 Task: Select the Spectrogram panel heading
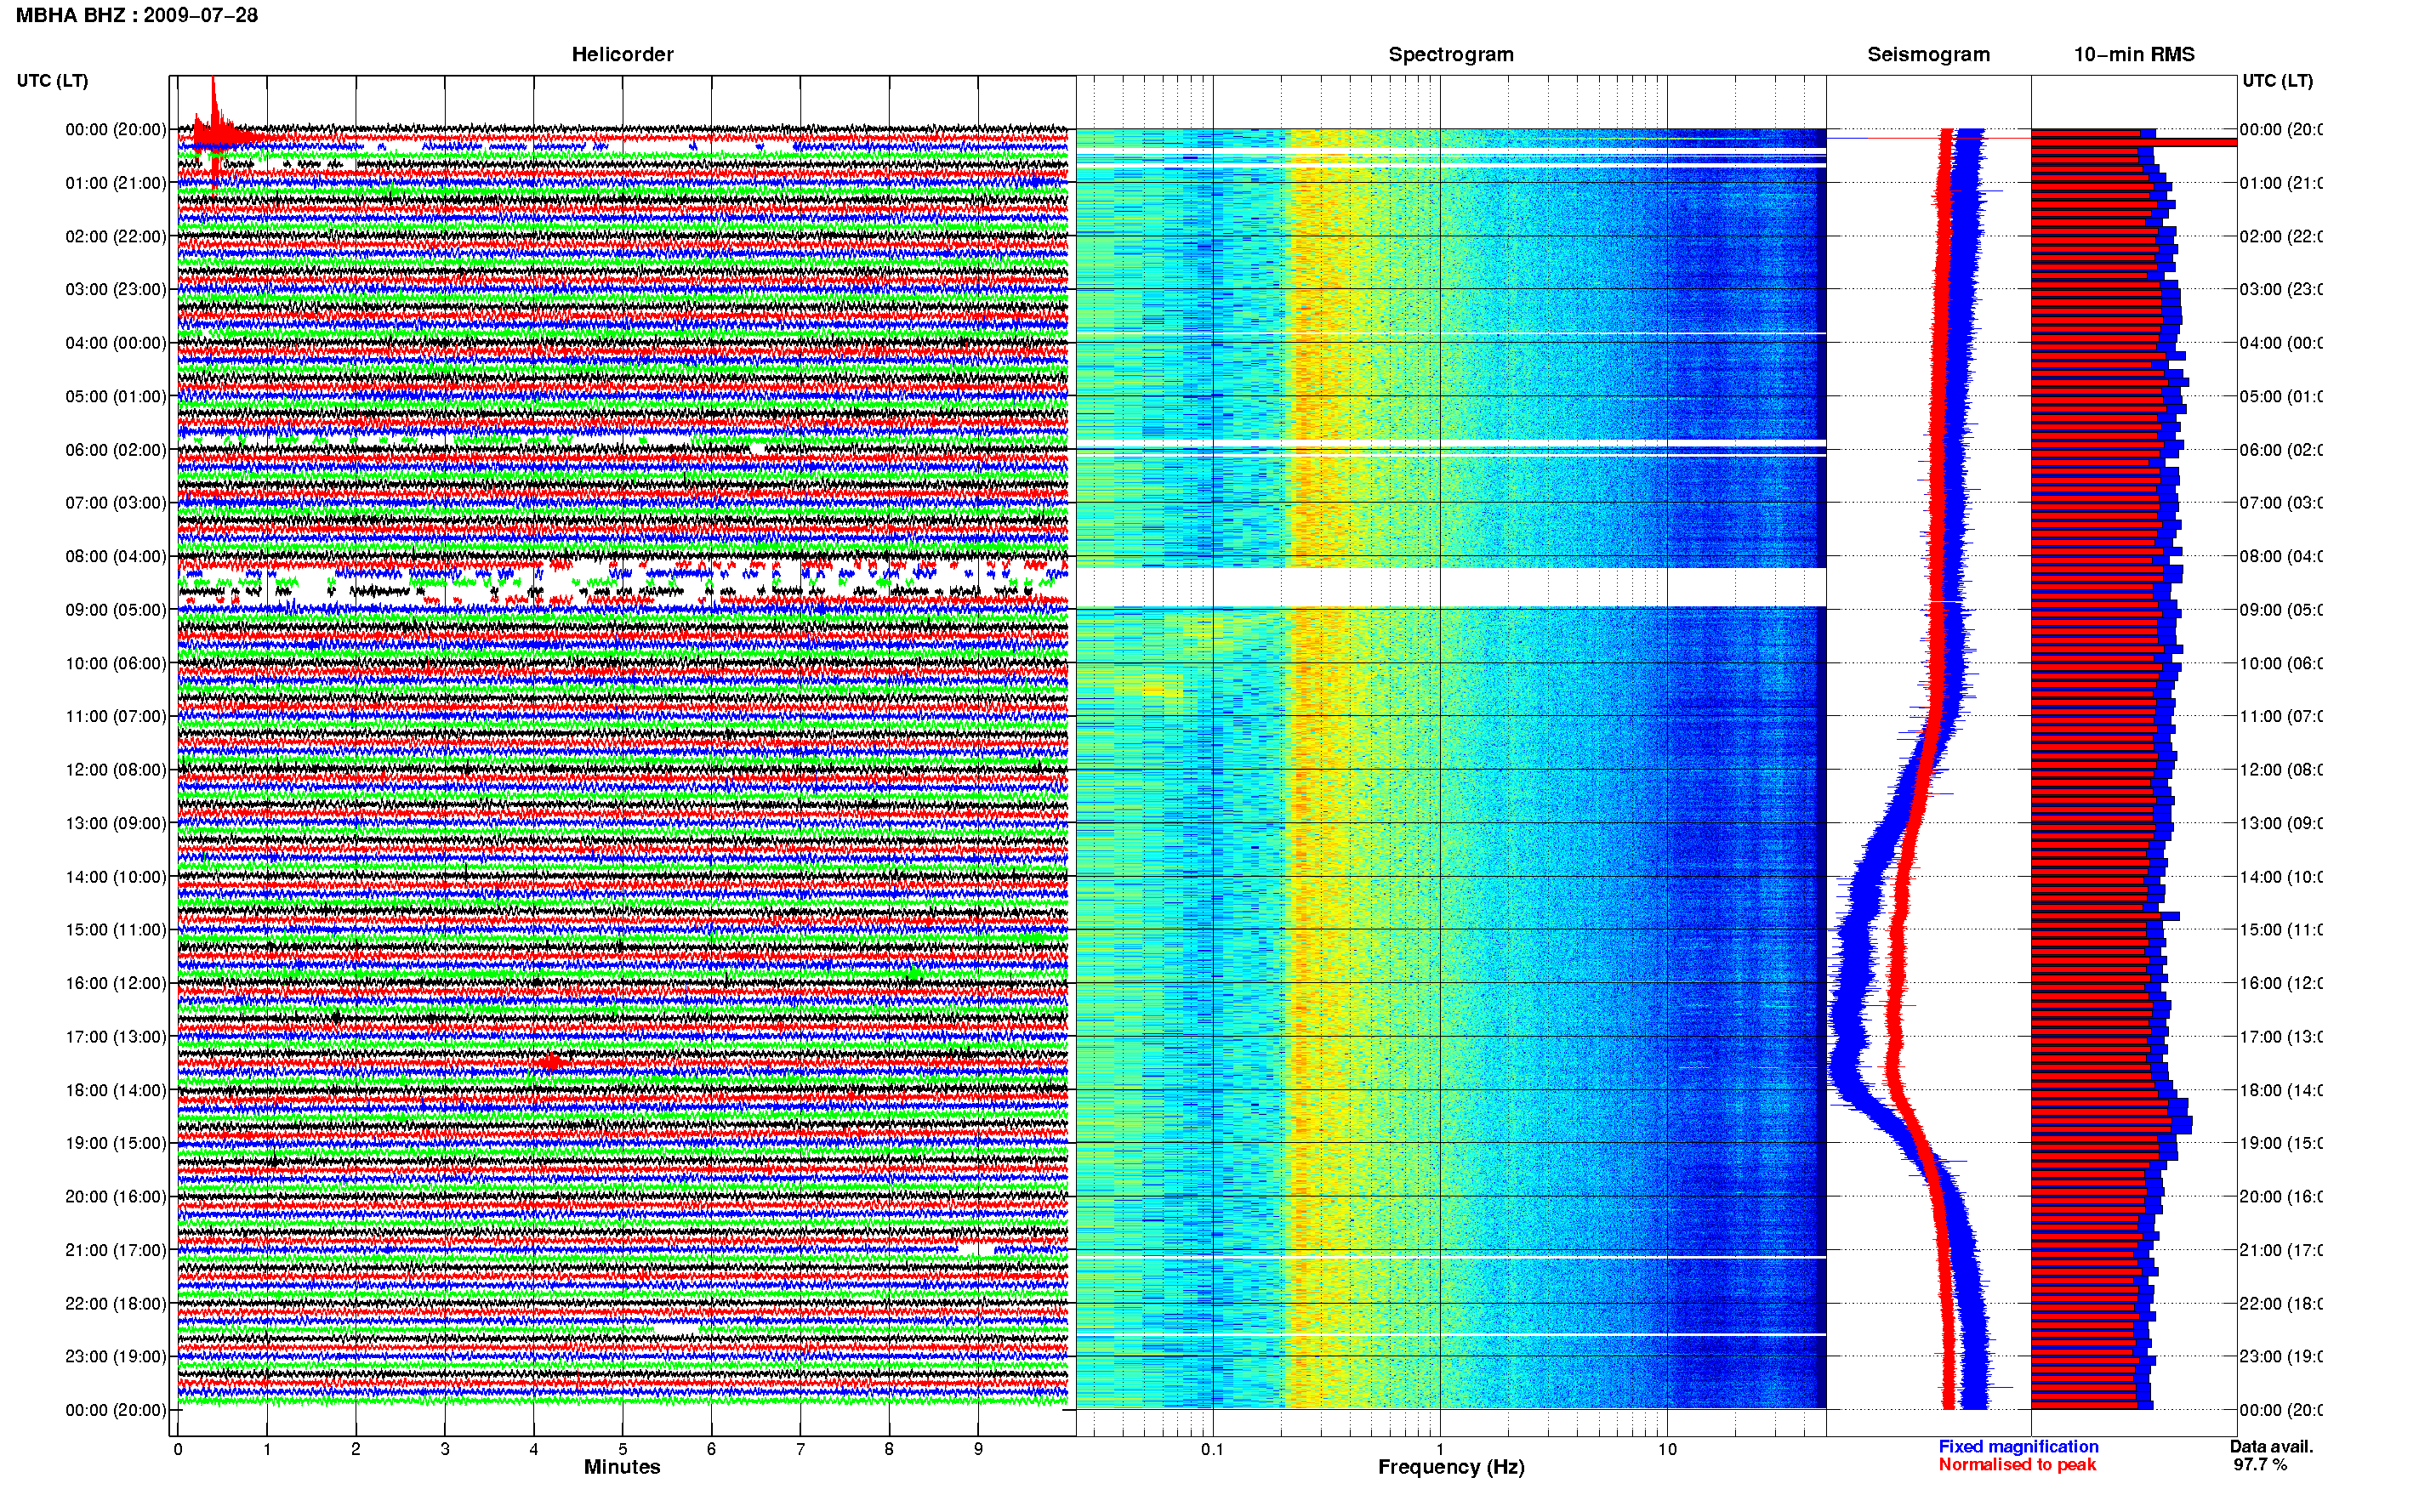tap(1450, 54)
